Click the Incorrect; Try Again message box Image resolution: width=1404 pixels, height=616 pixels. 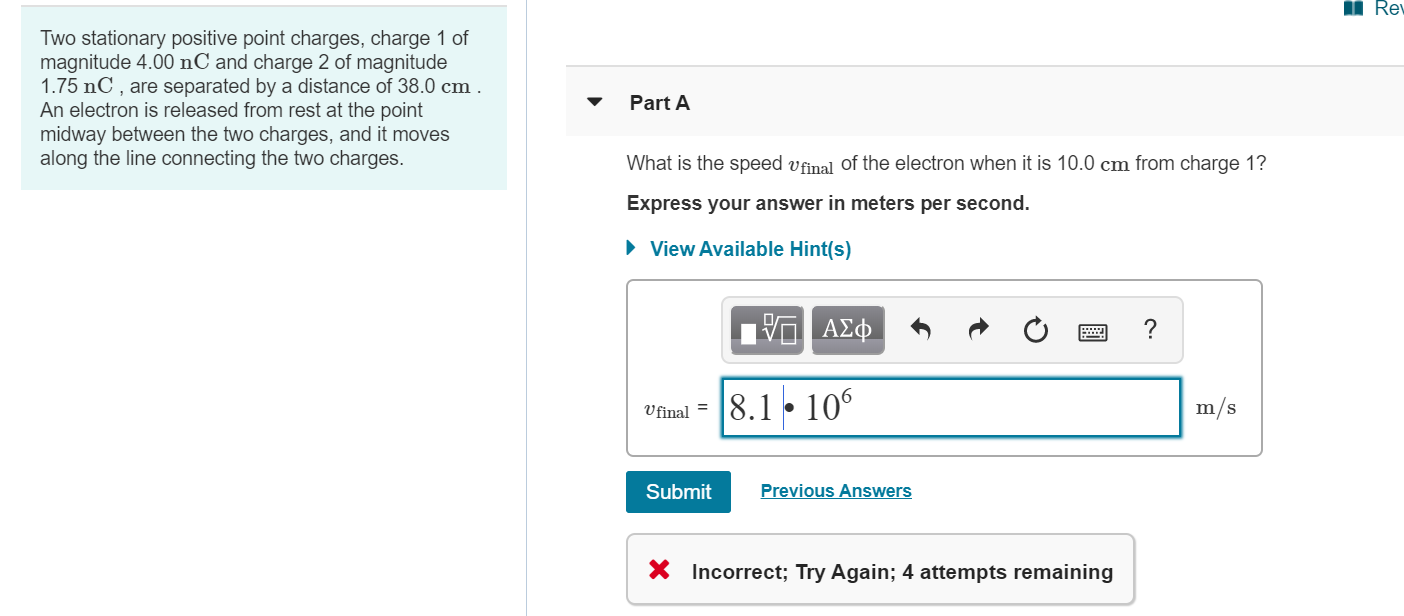click(881, 569)
